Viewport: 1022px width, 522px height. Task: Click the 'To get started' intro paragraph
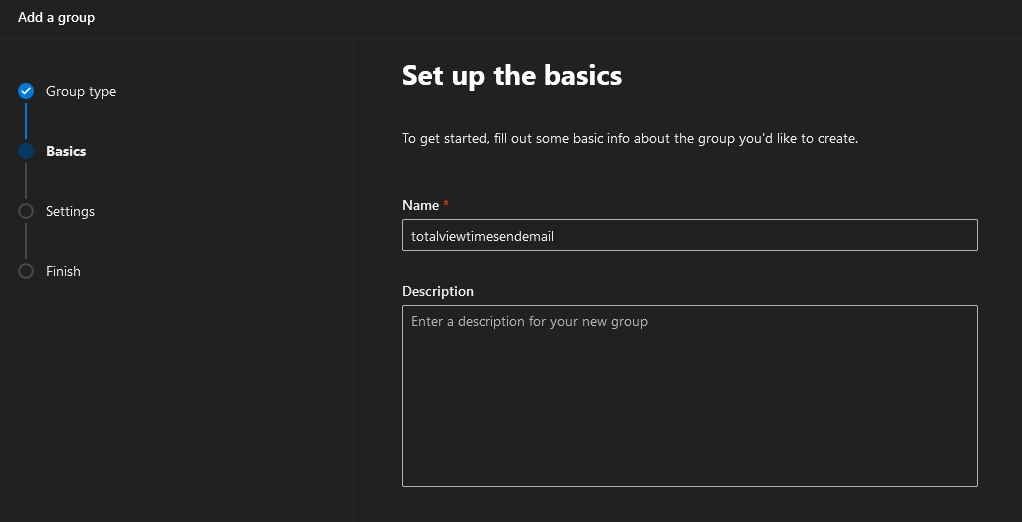pos(630,139)
